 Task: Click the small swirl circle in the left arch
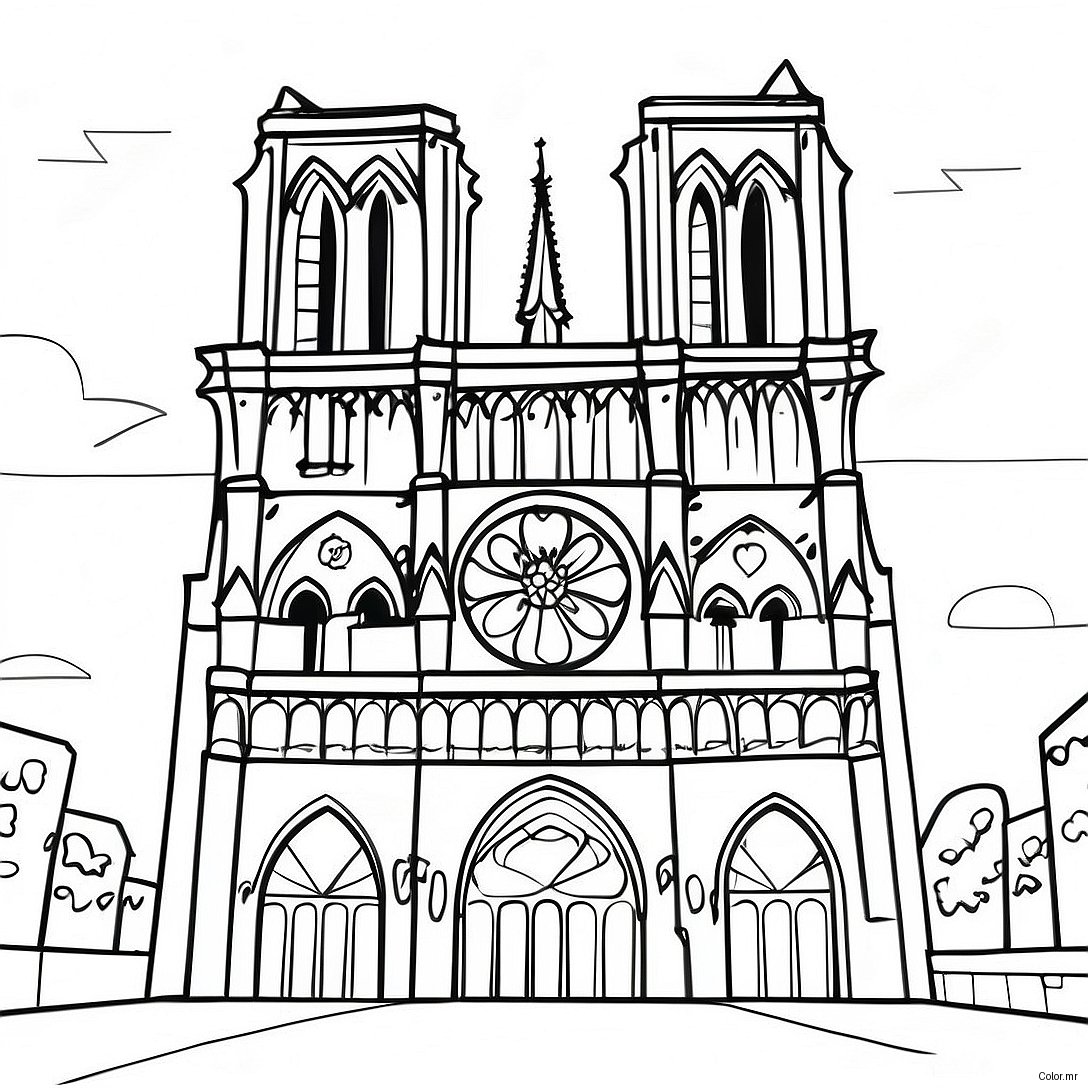(334, 552)
